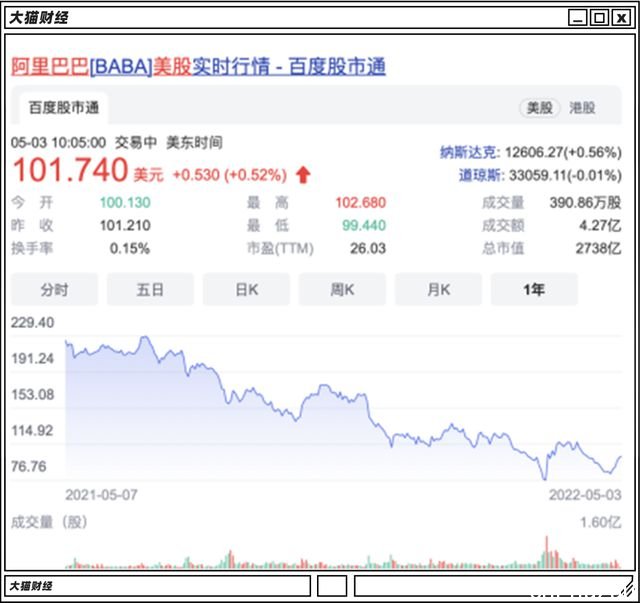Select the 月K chart tab
Screen dimensions: 640x603
tap(439, 289)
